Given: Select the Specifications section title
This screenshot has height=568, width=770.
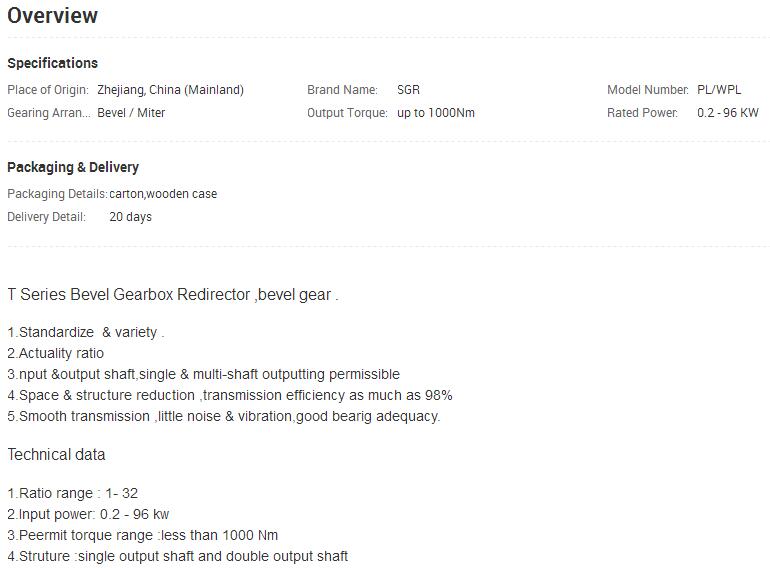Looking at the screenshot, I should [x=53, y=63].
